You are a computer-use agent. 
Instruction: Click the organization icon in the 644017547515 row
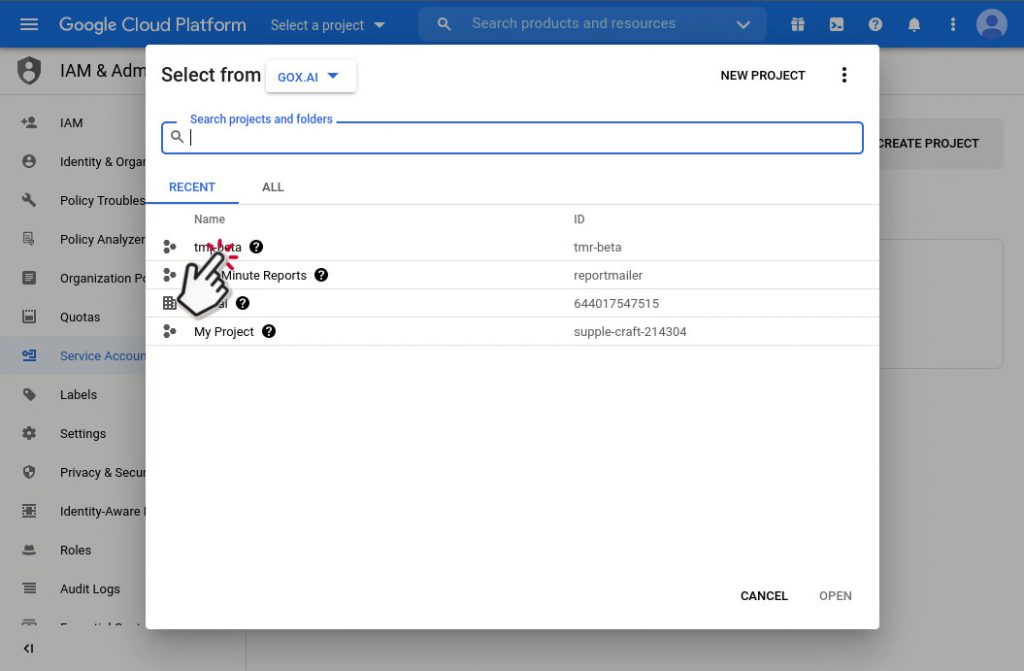169,303
